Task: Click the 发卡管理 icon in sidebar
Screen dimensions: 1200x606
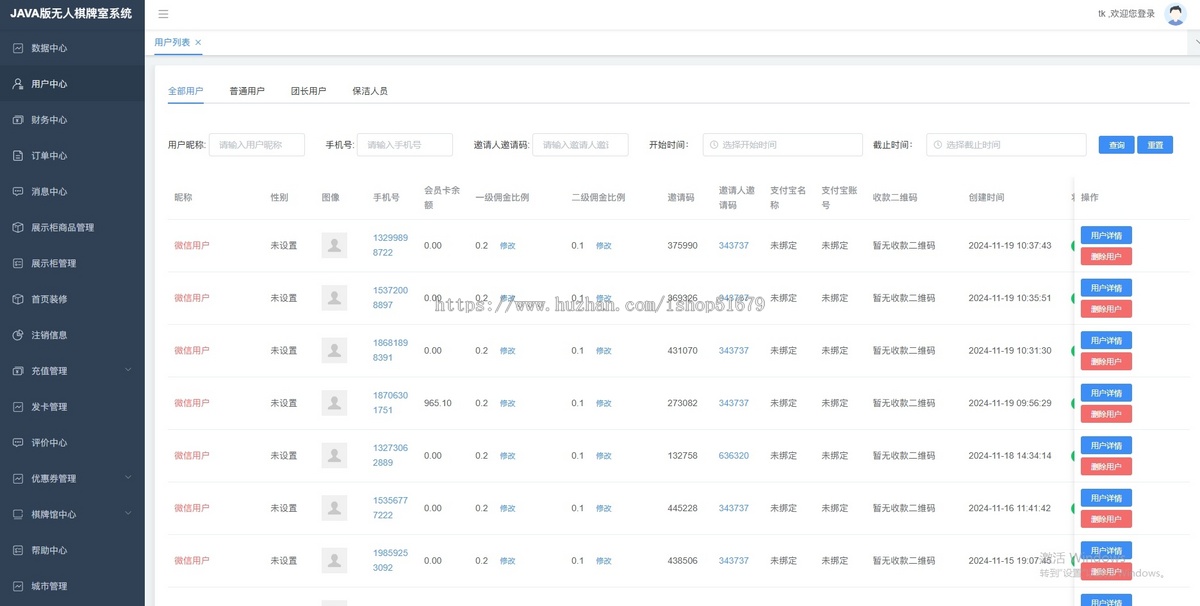Action: click(18, 407)
